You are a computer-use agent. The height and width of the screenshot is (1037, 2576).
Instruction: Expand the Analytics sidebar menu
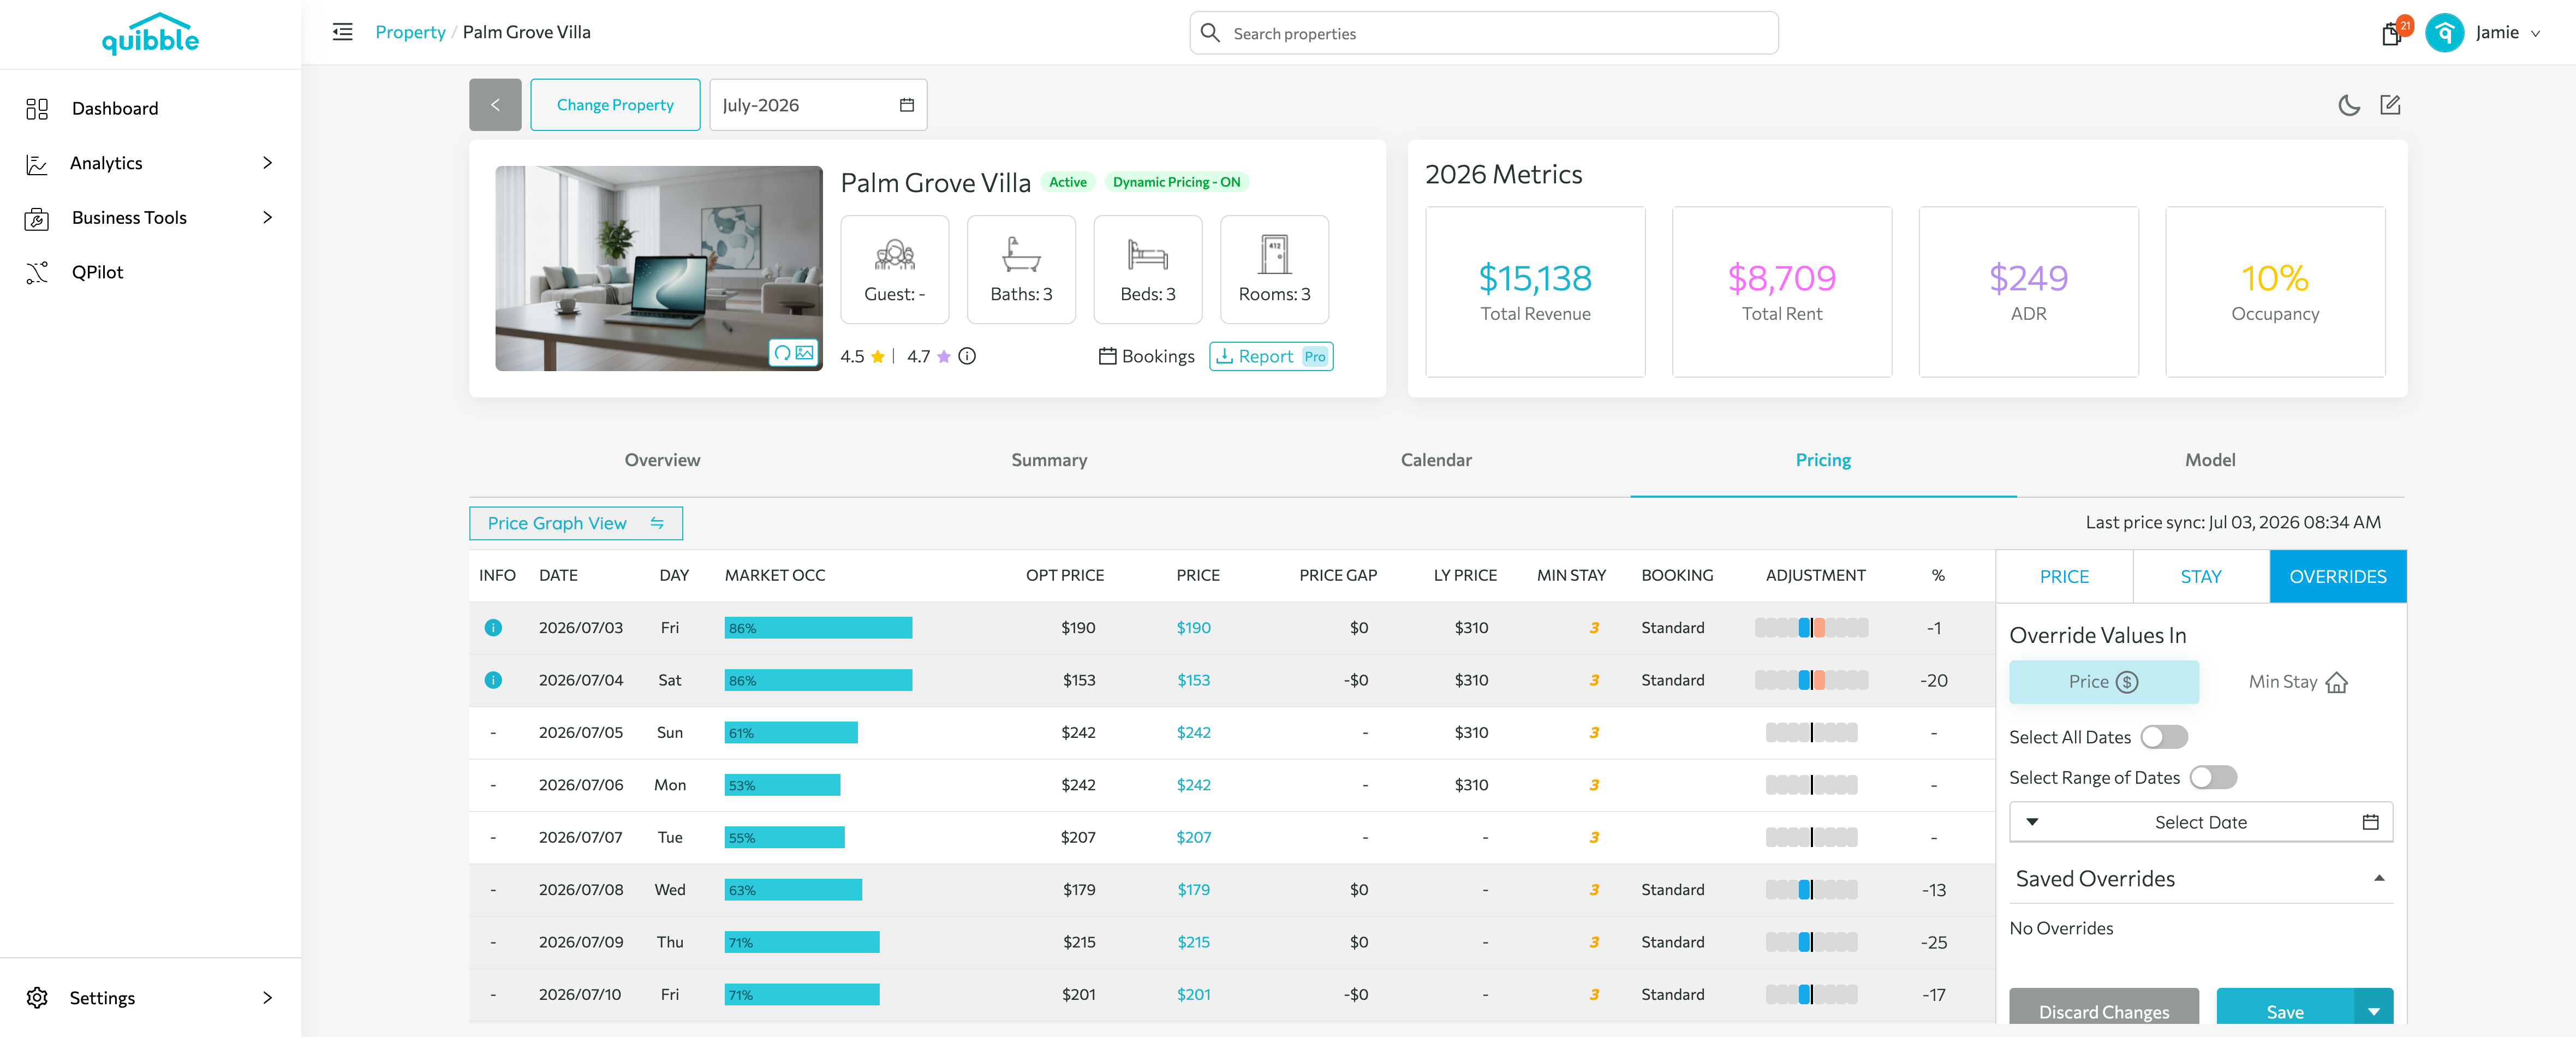pos(150,163)
